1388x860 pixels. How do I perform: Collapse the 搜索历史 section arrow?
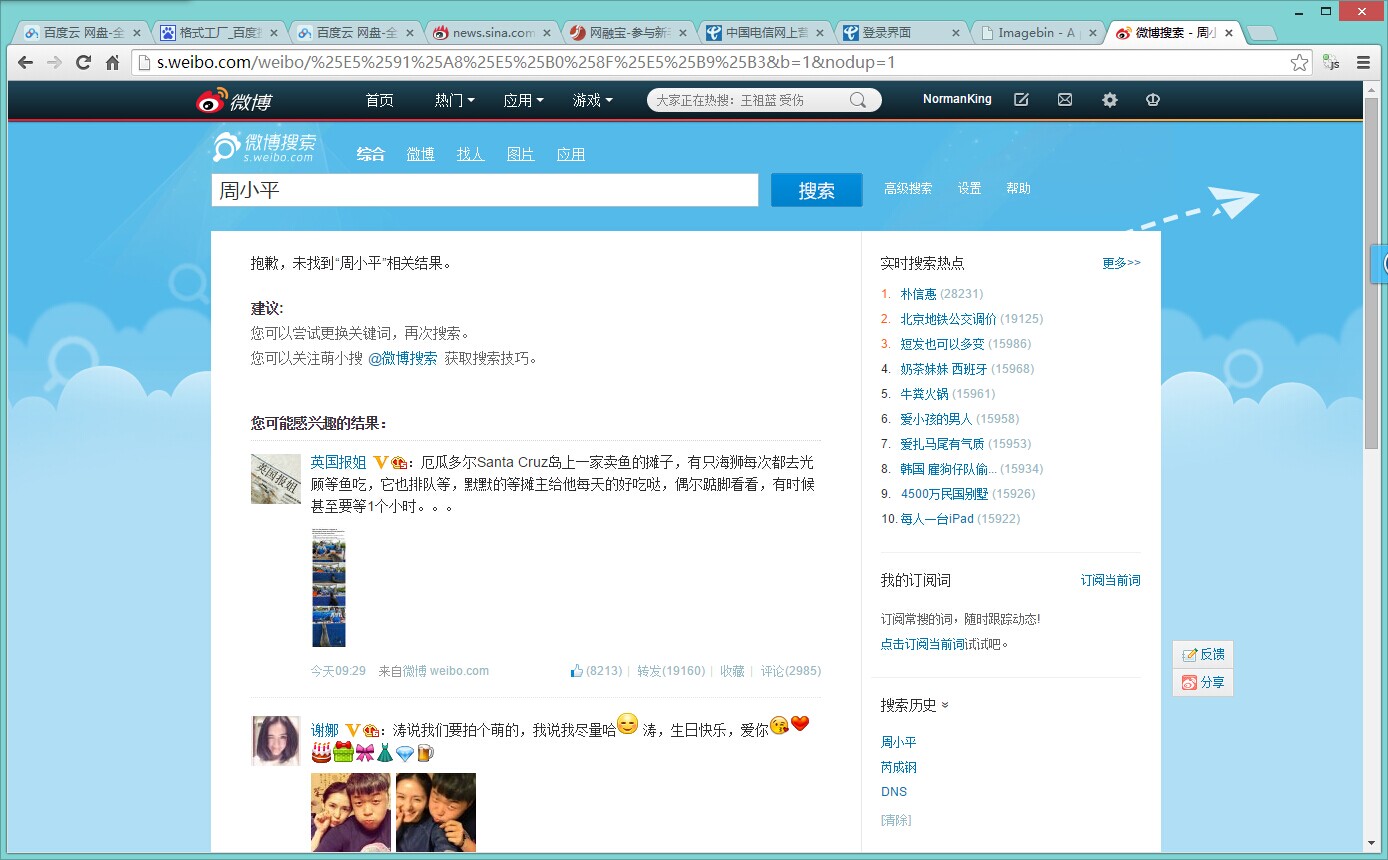(x=945, y=705)
